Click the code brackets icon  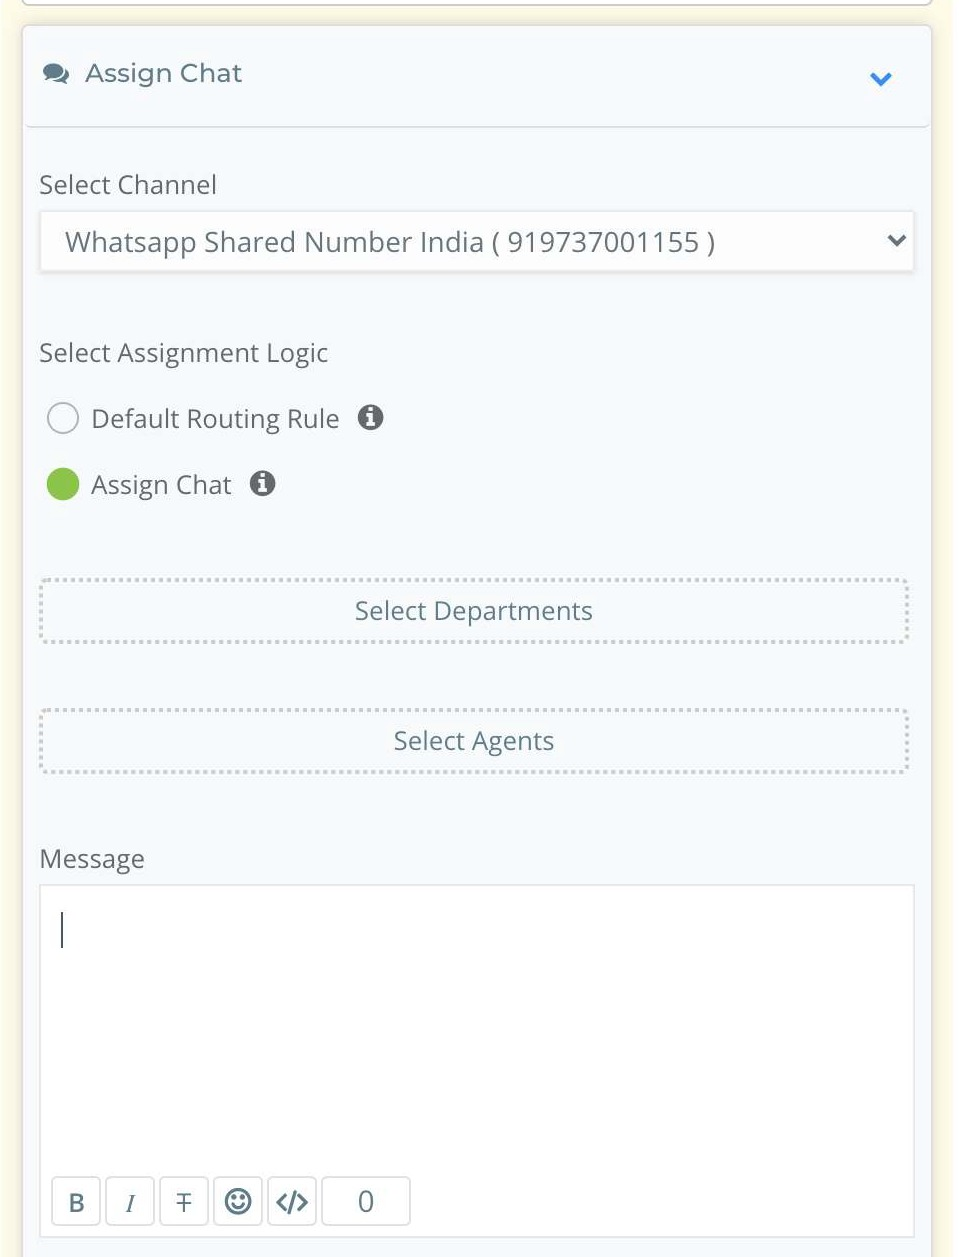(x=292, y=1202)
